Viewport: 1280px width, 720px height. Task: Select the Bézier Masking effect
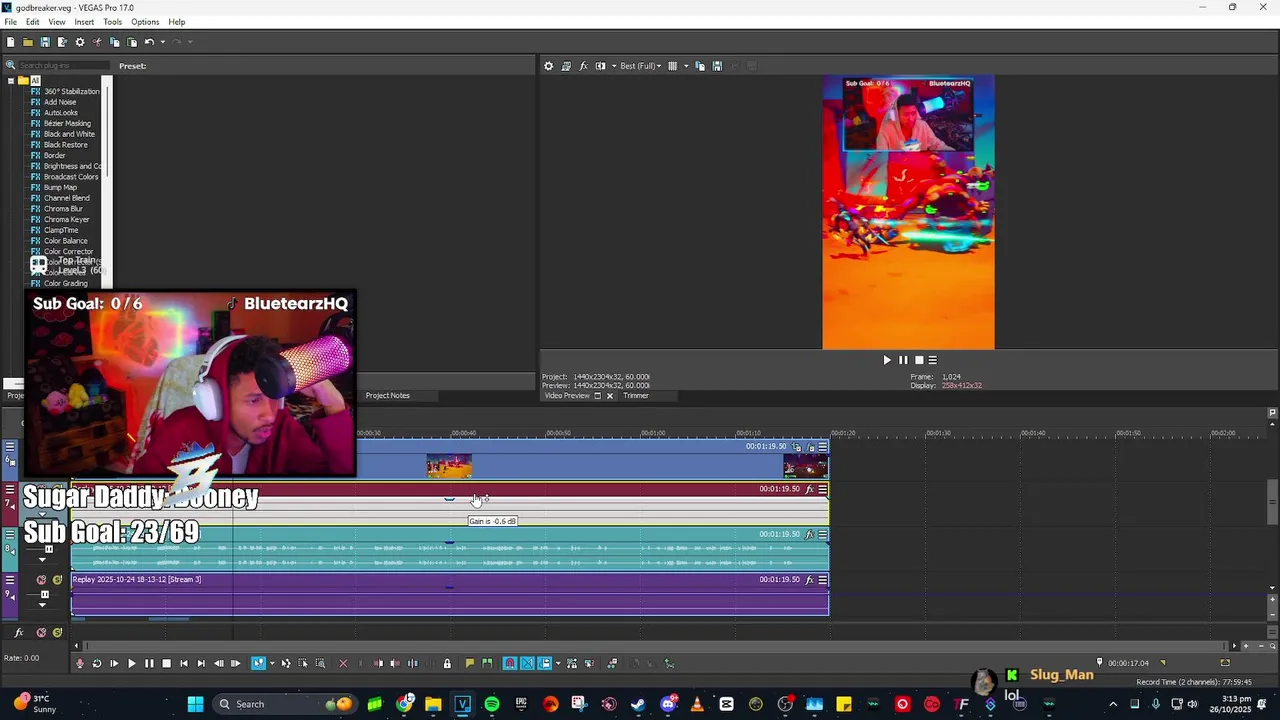coord(67,124)
